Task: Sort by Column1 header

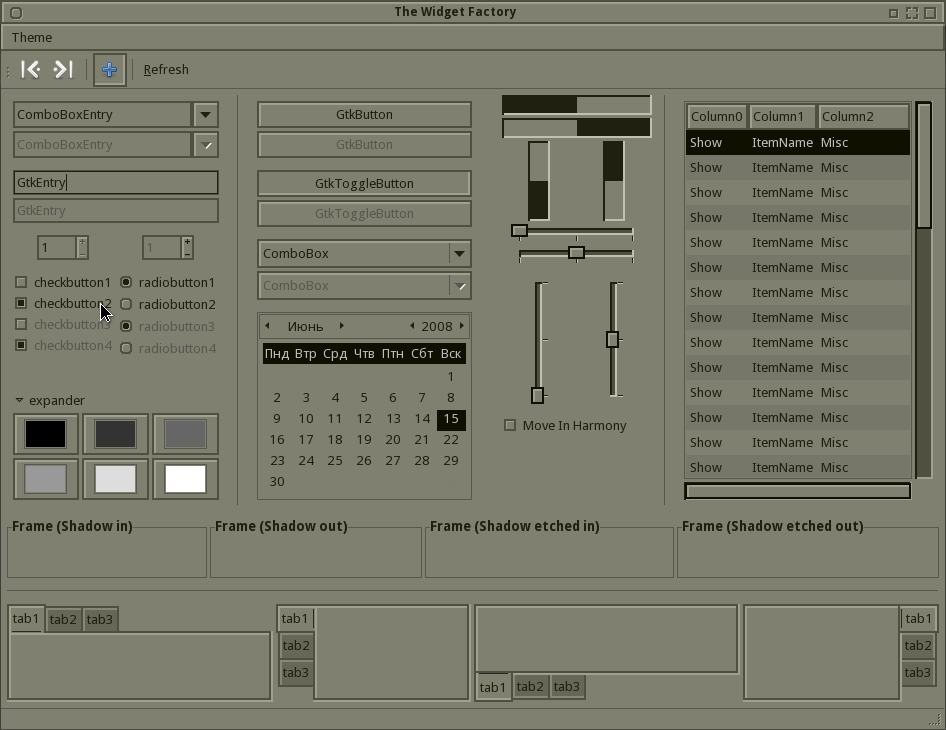Action: point(783,116)
